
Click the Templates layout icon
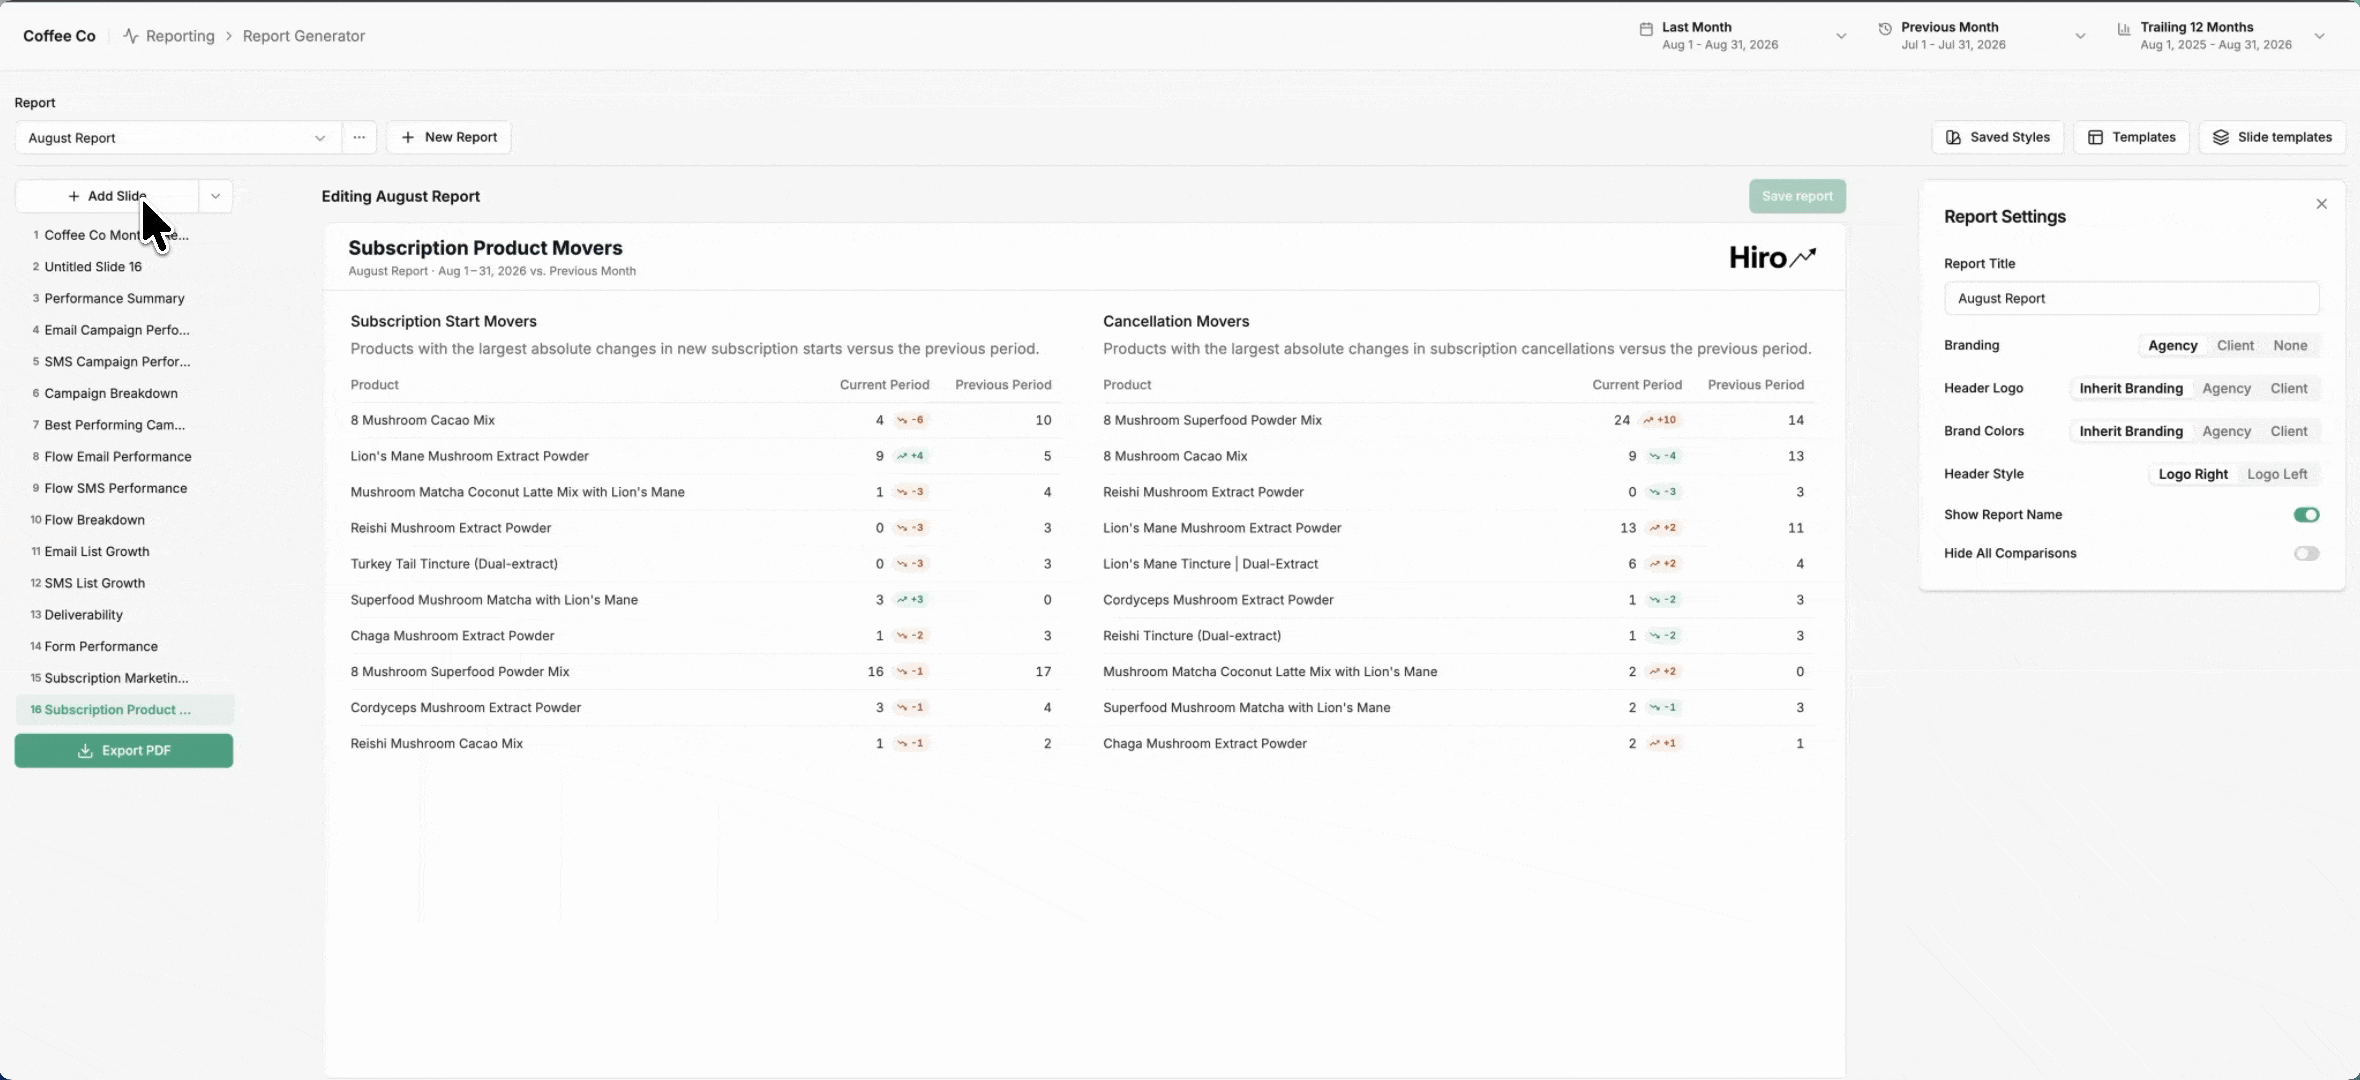[2095, 138]
